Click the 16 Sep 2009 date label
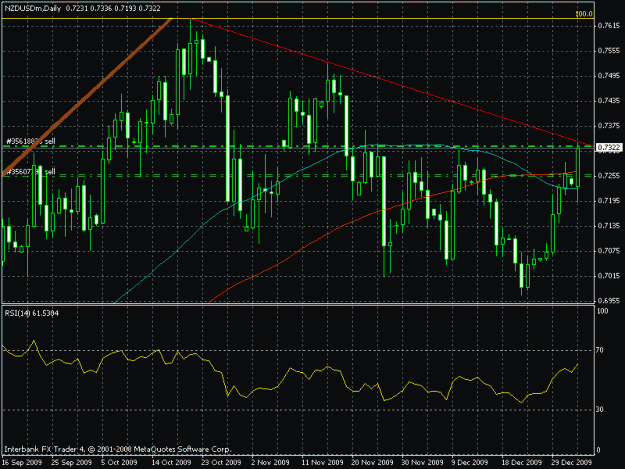 [x=22, y=462]
